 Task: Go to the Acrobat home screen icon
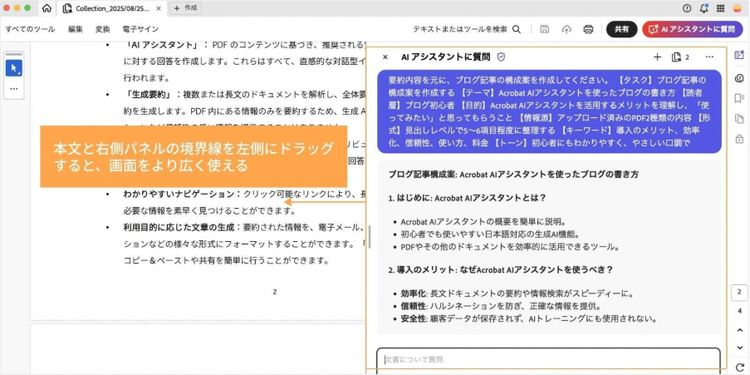coord(47,8)
